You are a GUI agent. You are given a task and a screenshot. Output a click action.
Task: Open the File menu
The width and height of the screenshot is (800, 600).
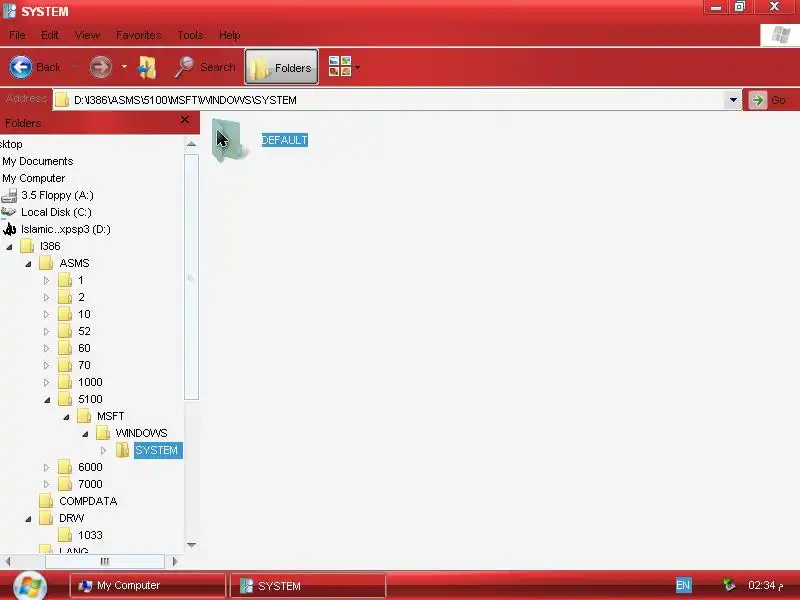pyautogui.click(x=17, y=35)
